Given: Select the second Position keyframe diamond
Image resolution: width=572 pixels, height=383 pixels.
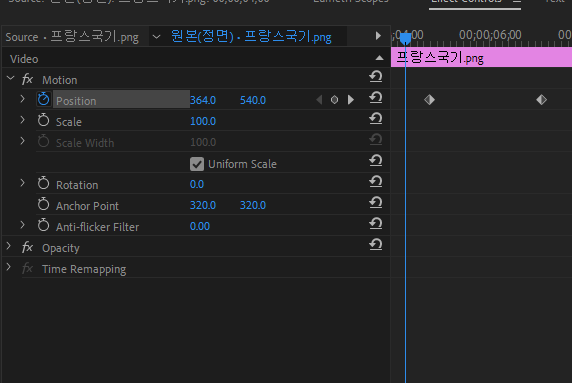Looking at the screenshot, I should pos(541,100).
